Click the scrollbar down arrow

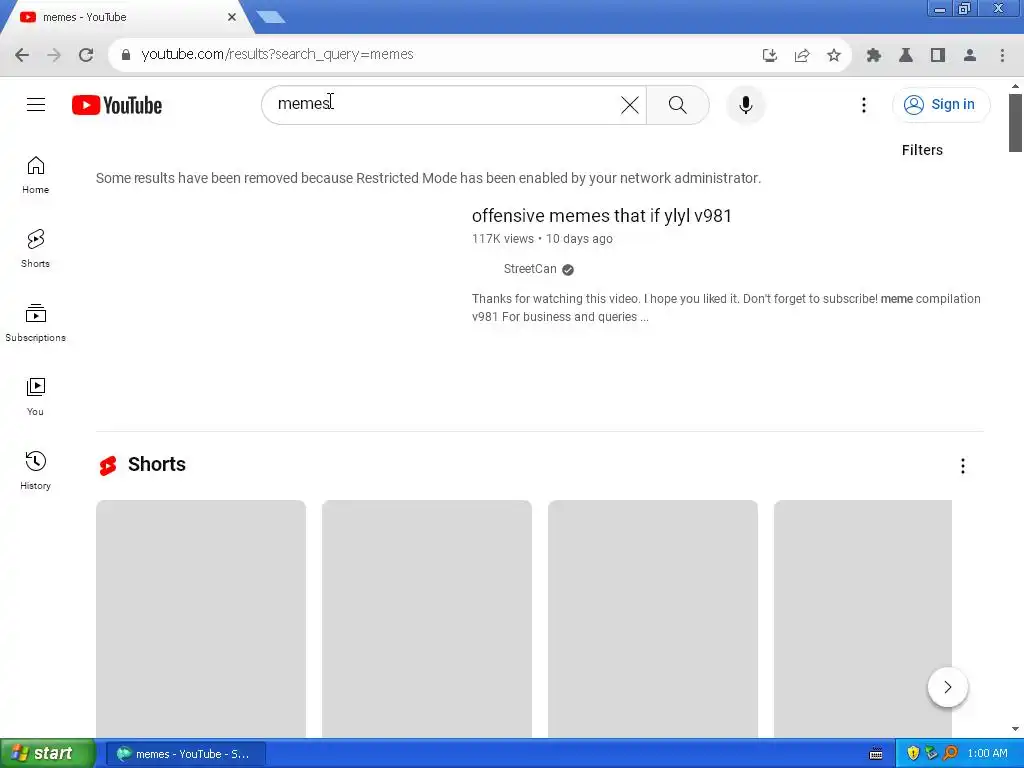(x=1015, y=729)
